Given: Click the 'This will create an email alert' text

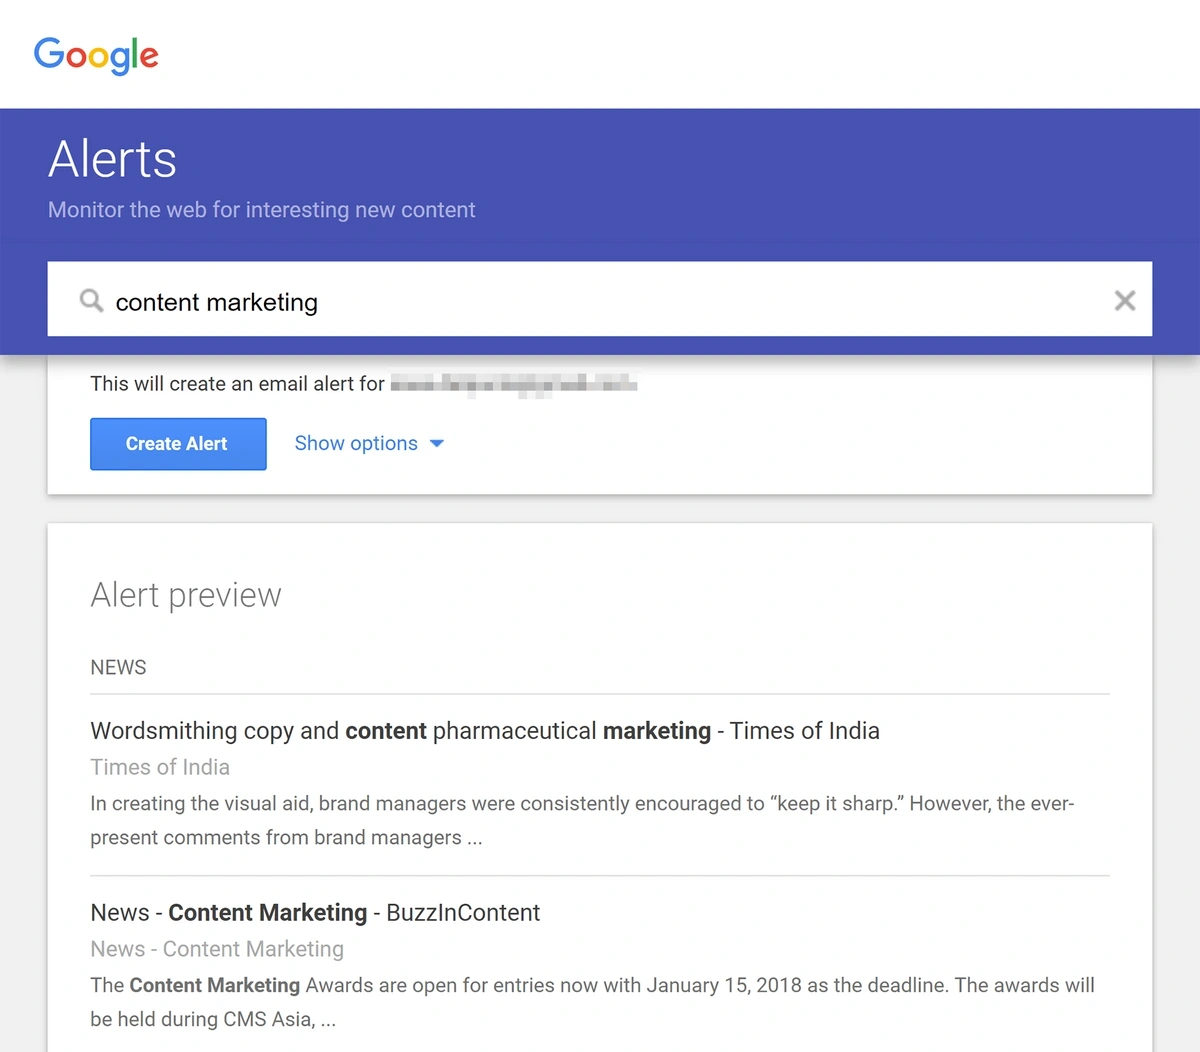Looking at the screenshot, I should coord(237,384).
